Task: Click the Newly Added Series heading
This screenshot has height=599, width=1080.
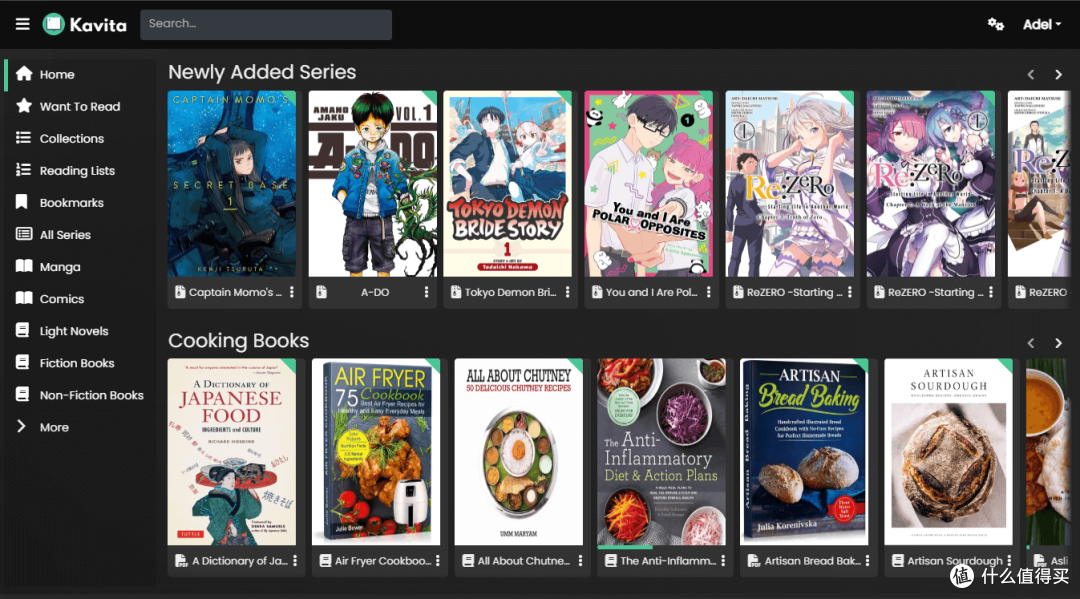Action: click(x=262, y=72)
